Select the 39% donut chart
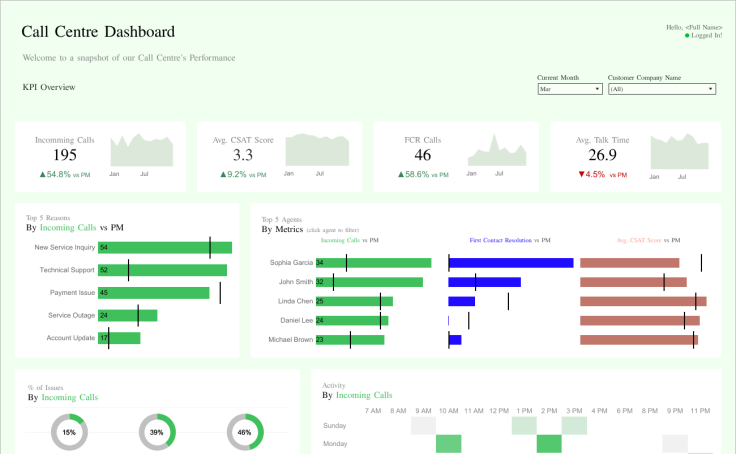The image size is (736, 454). pos(157,432)
